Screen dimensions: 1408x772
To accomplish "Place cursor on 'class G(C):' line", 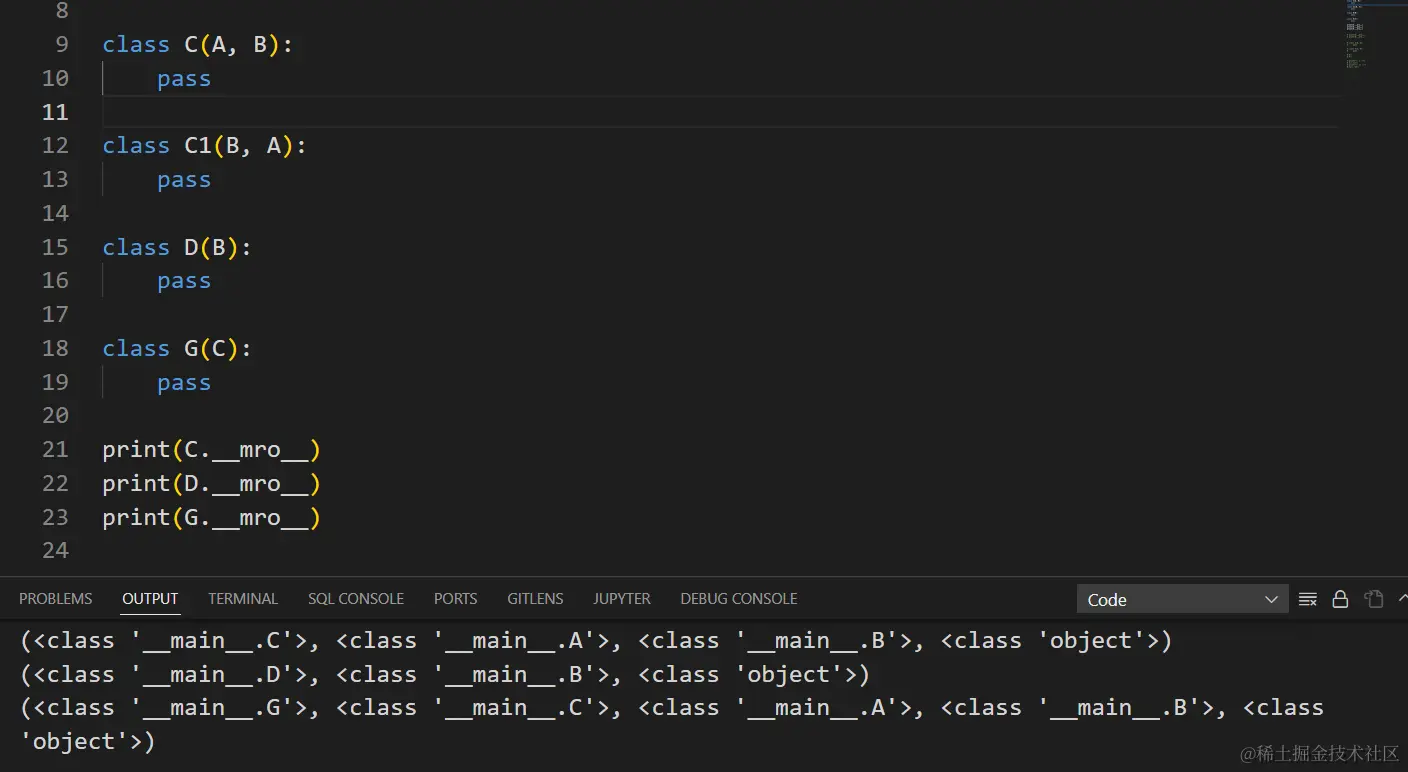I will 177,348.
